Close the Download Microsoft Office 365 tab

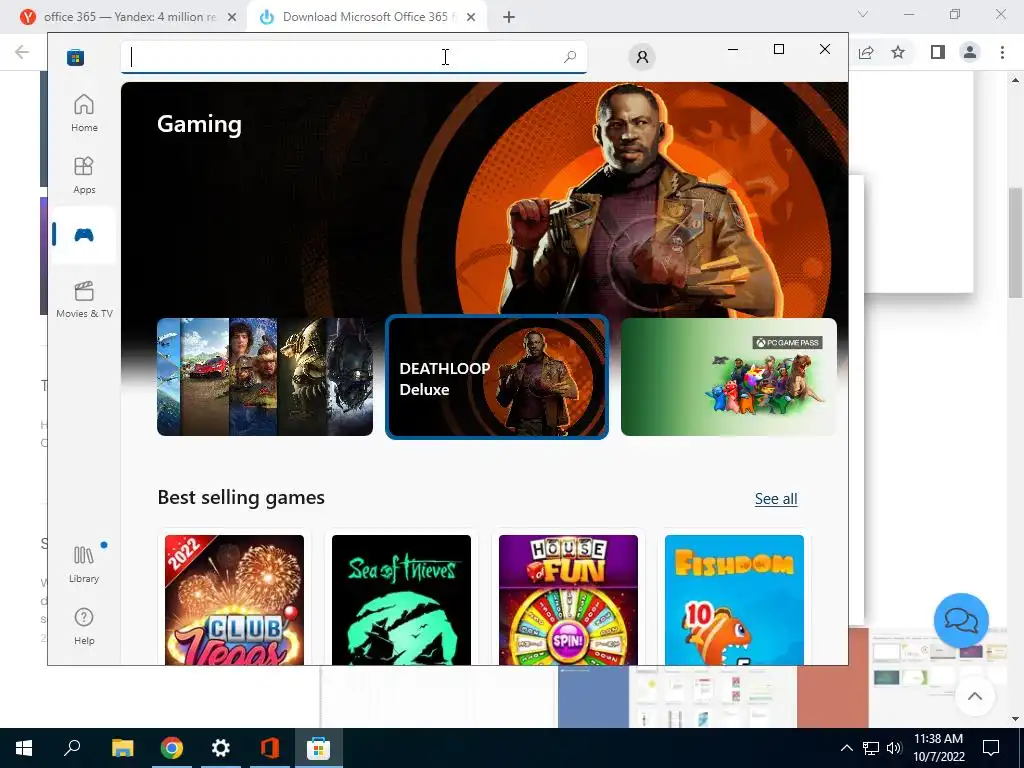[471, 17]
